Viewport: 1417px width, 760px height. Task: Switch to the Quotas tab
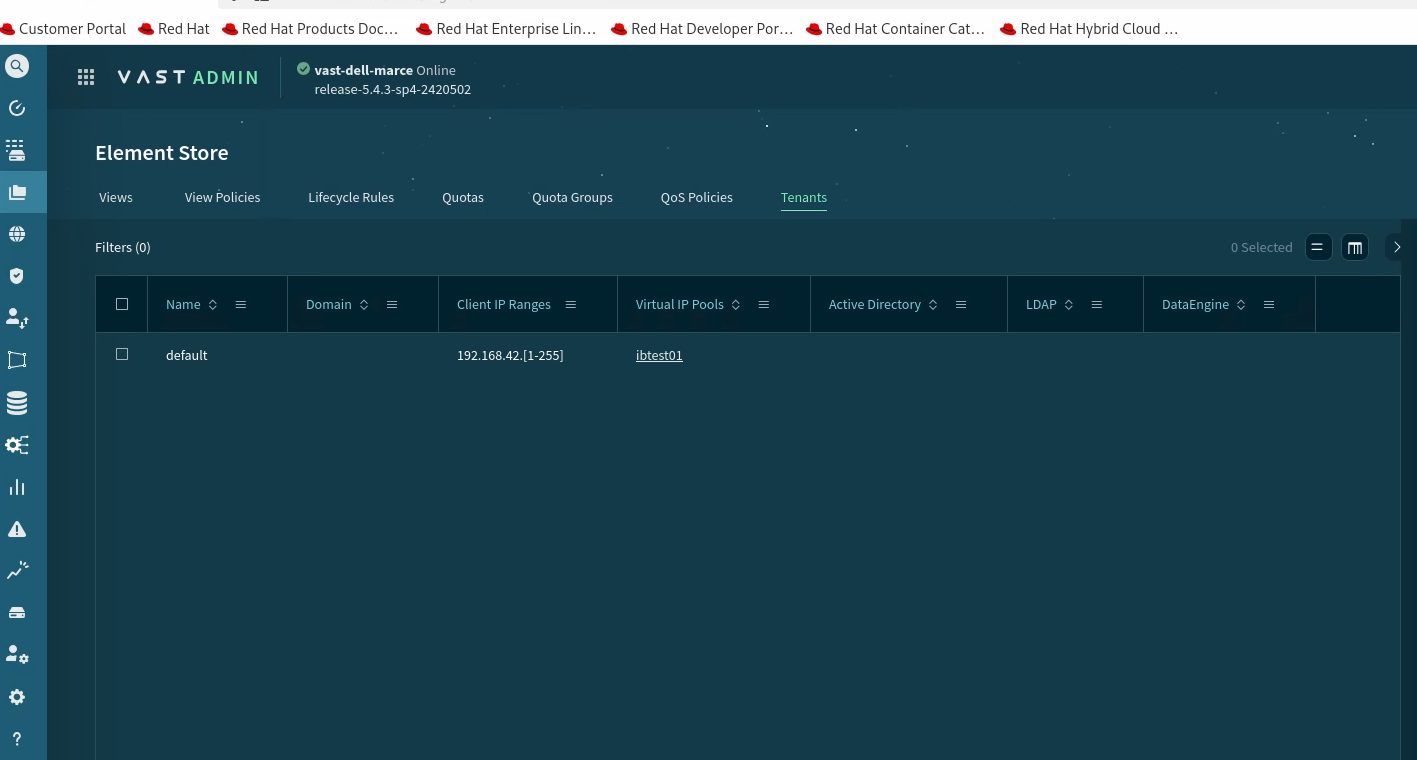pos(463,197)
